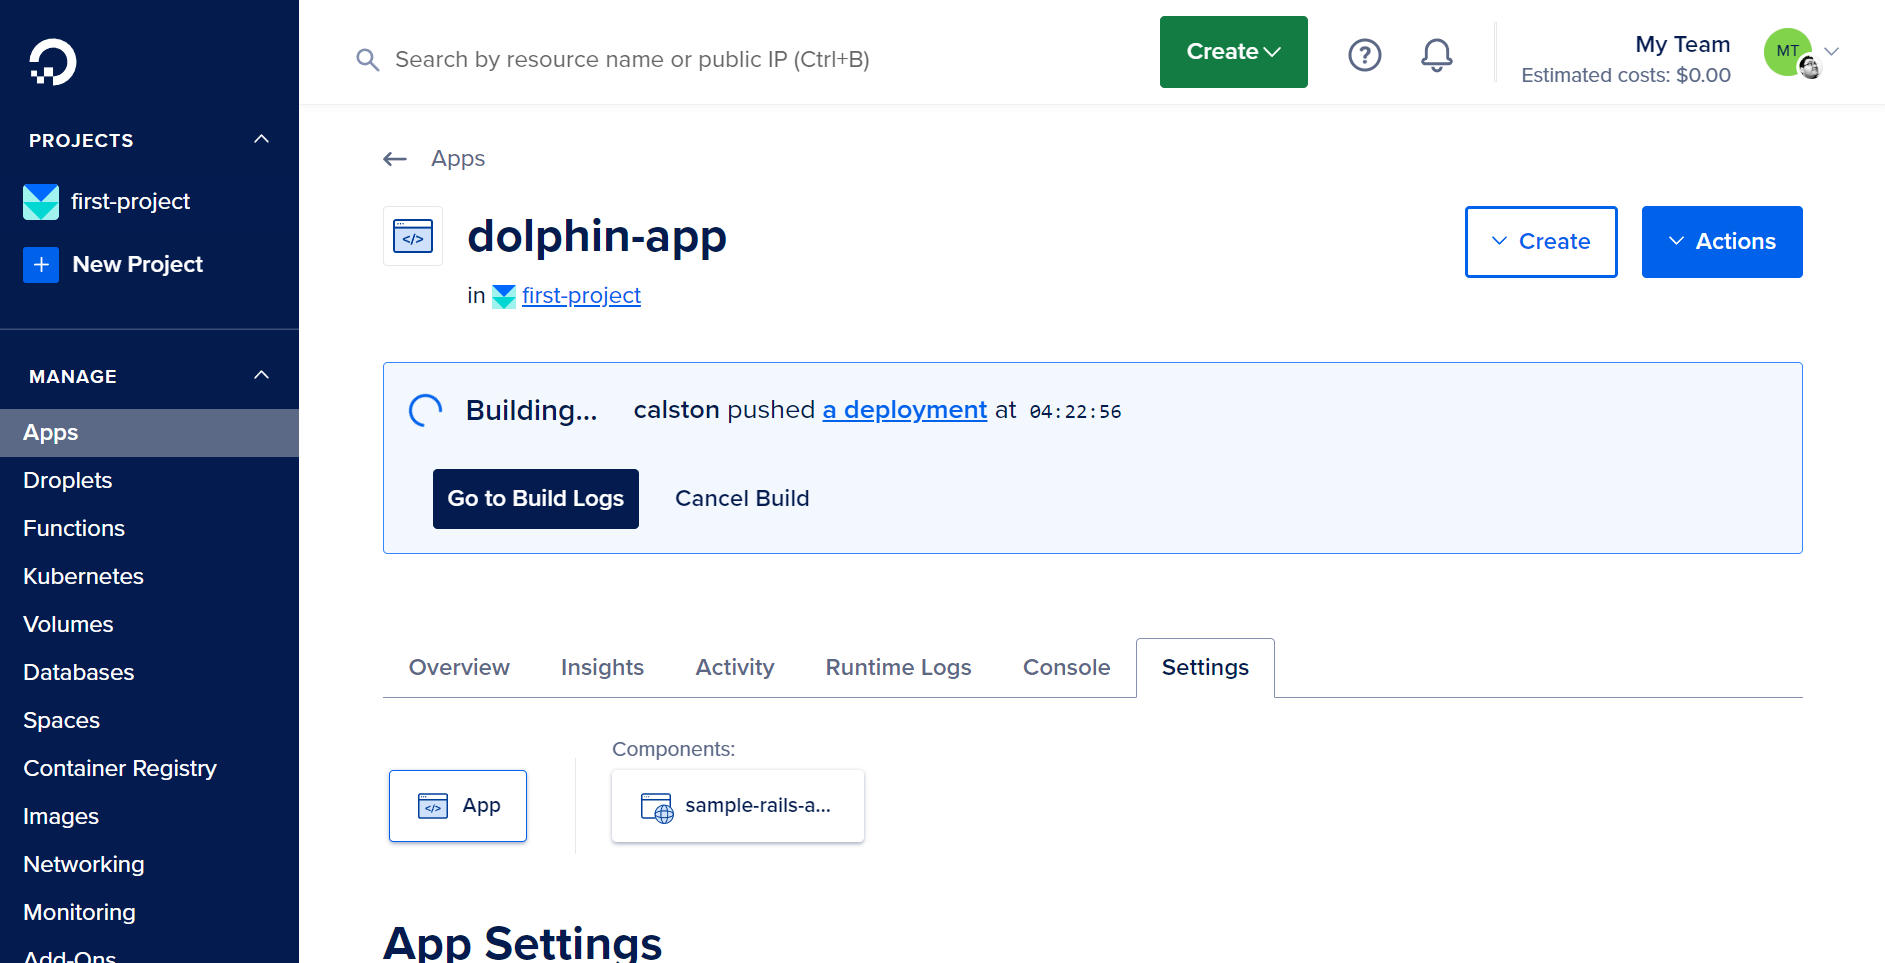This screenshot has height=963, width=1885.
Task: Open Volumes in the sidebar
Action: tap(149, 625)
